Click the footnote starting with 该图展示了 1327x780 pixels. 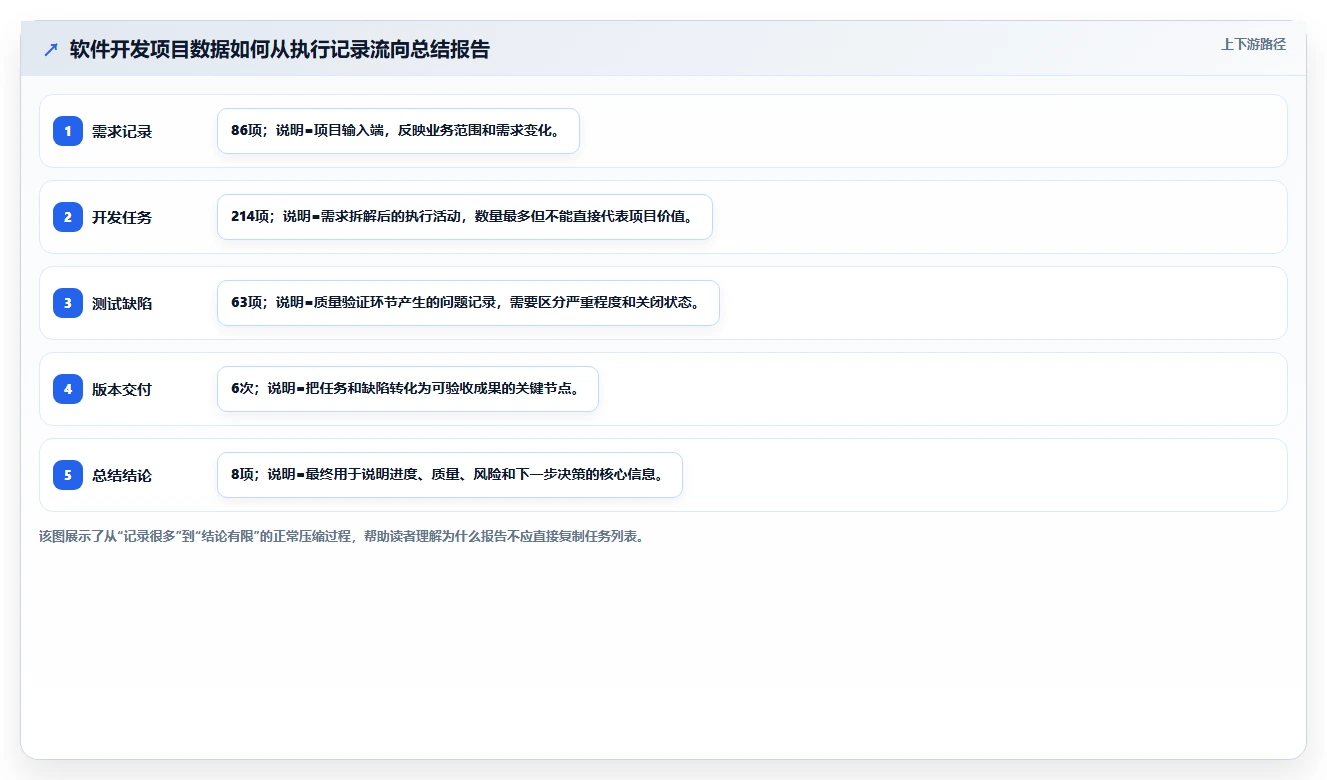[342, 536]
